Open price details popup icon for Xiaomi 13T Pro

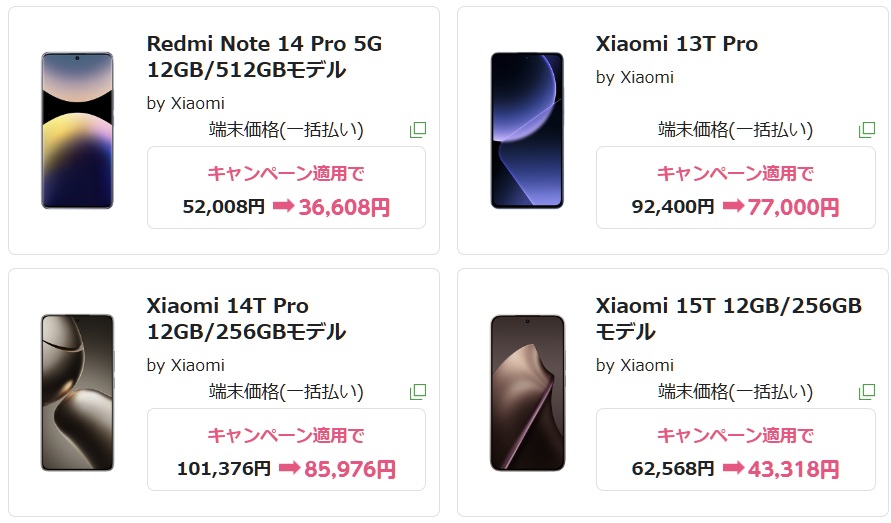click(x=867, y=130)
